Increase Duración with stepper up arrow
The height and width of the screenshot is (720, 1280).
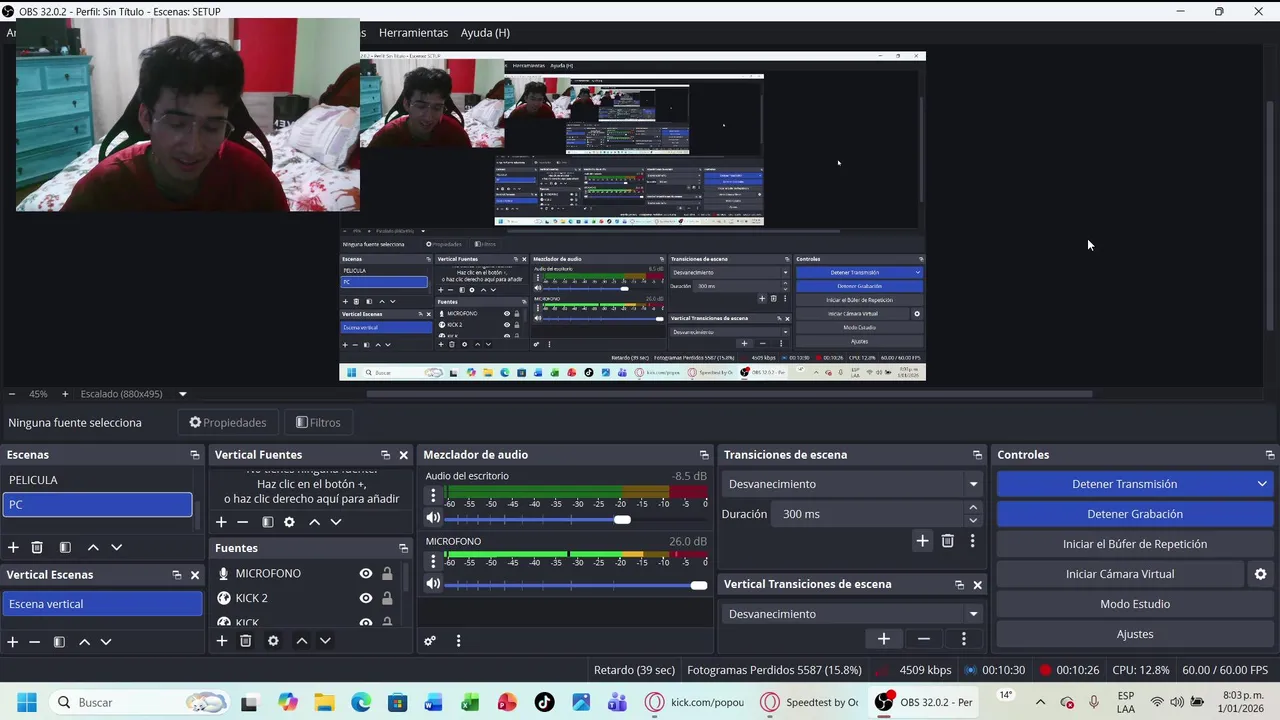coord(973,508)
